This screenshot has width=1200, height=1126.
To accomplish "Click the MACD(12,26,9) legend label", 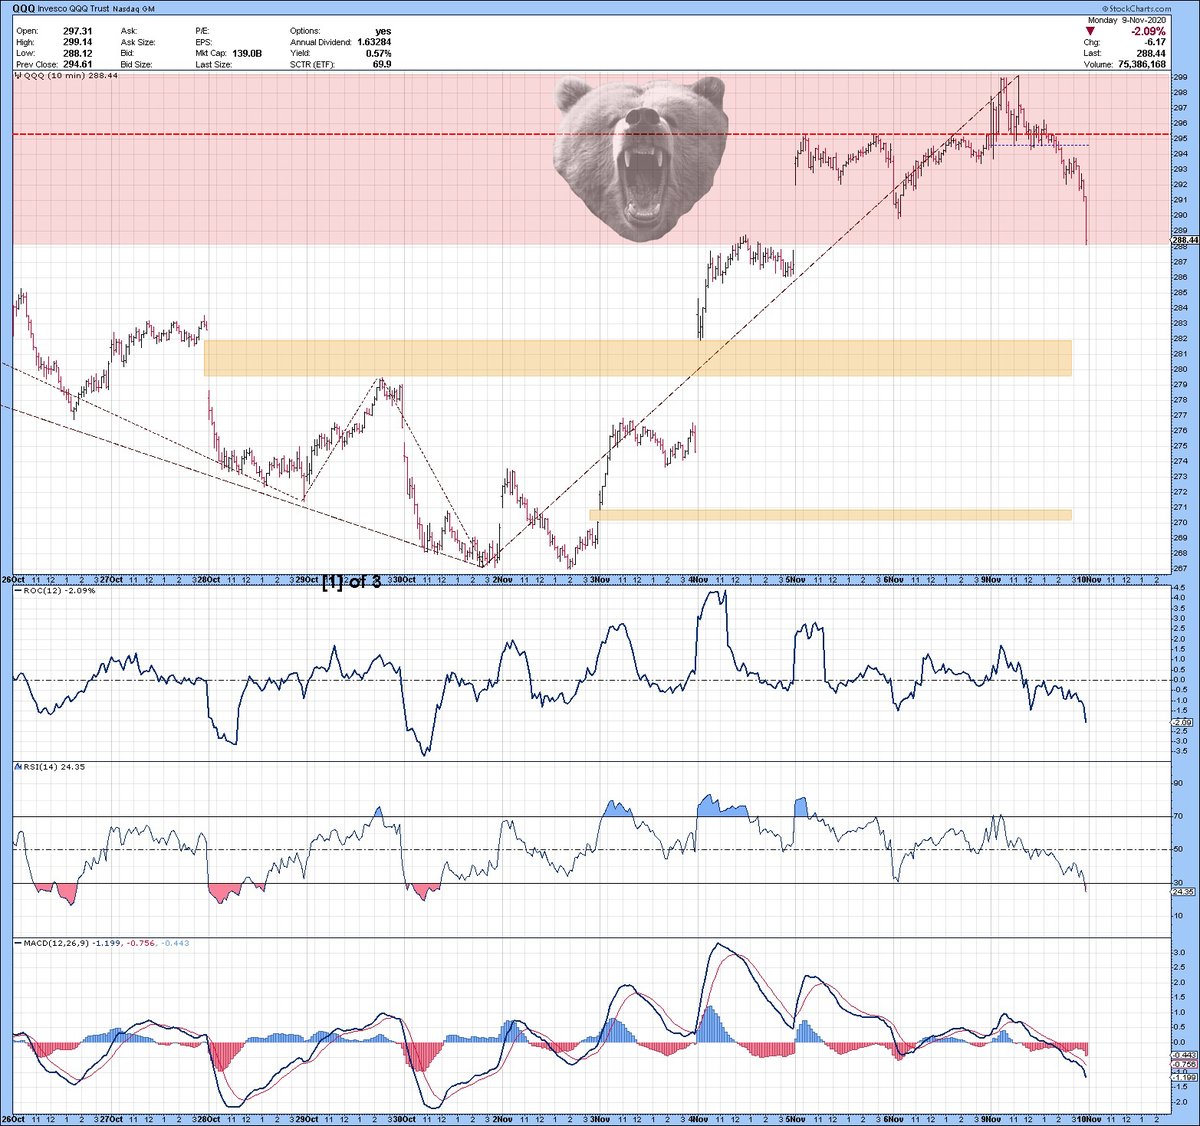I will pos(58,943).
